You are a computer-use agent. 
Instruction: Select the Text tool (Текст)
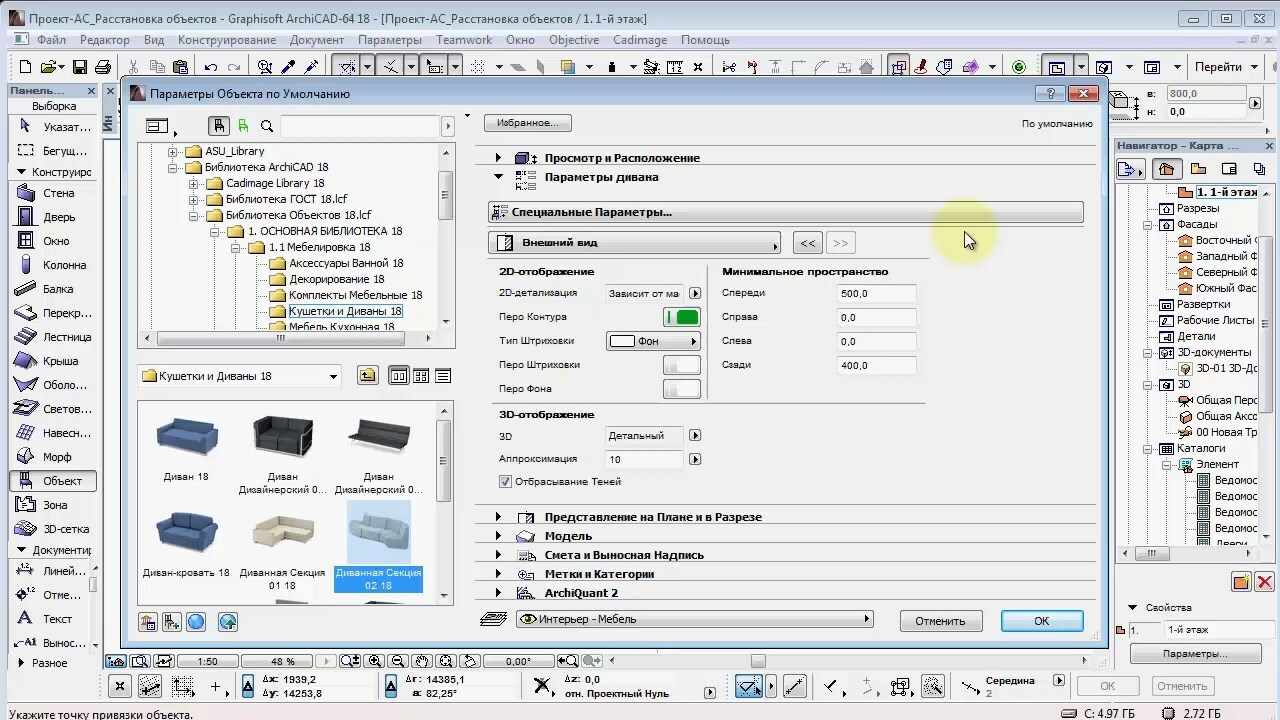pos(53,619)
